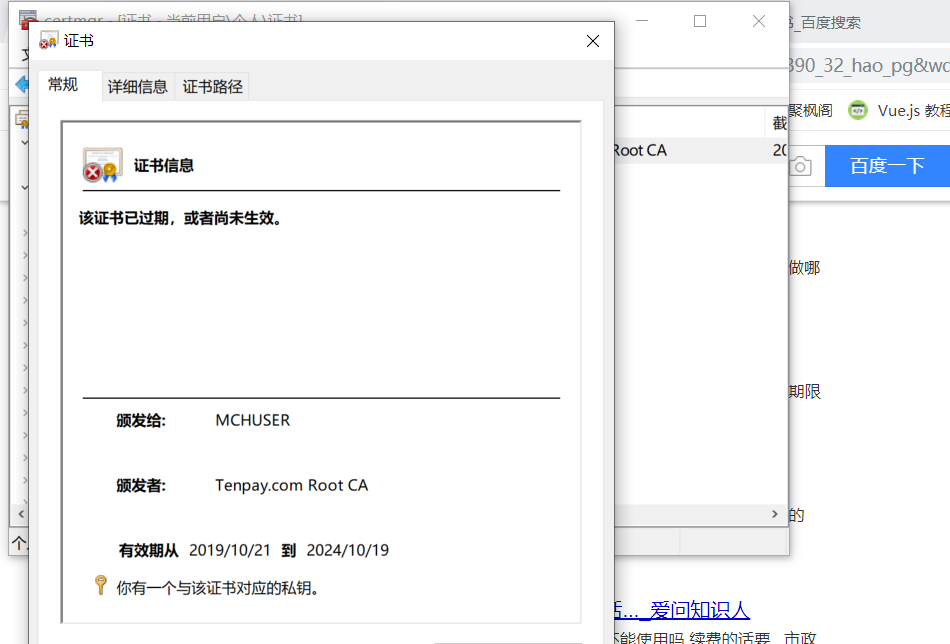Click the warning text 该证书已过期，或者尚未生效
950x644 pixels.
180,218
